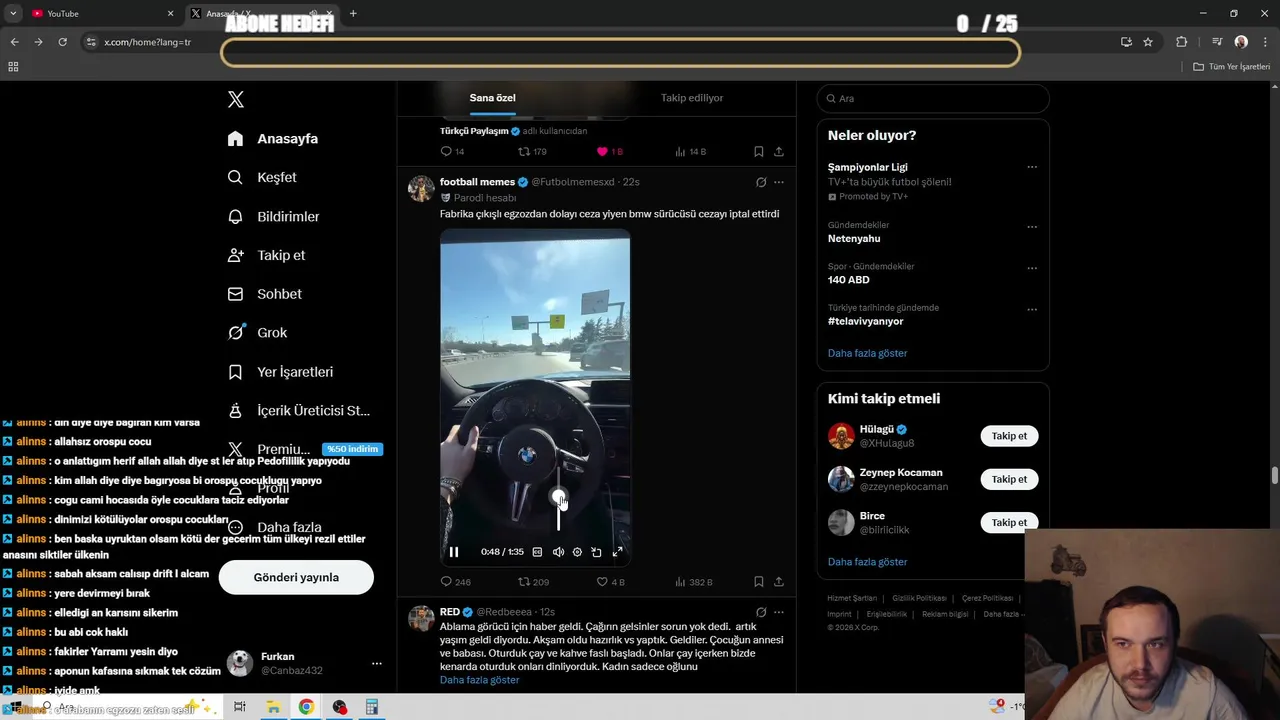This screenshot has height=720, width=1280.
Task: Bookmark the Türkçü Paylaşım post
Action: (x=759, y=151)
